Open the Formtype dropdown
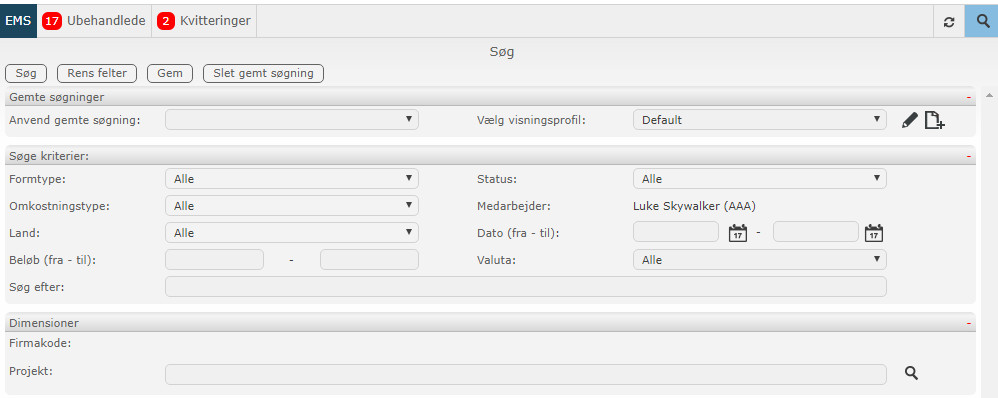The height and width of the screenshot is (398, 998). click(292, 179)
